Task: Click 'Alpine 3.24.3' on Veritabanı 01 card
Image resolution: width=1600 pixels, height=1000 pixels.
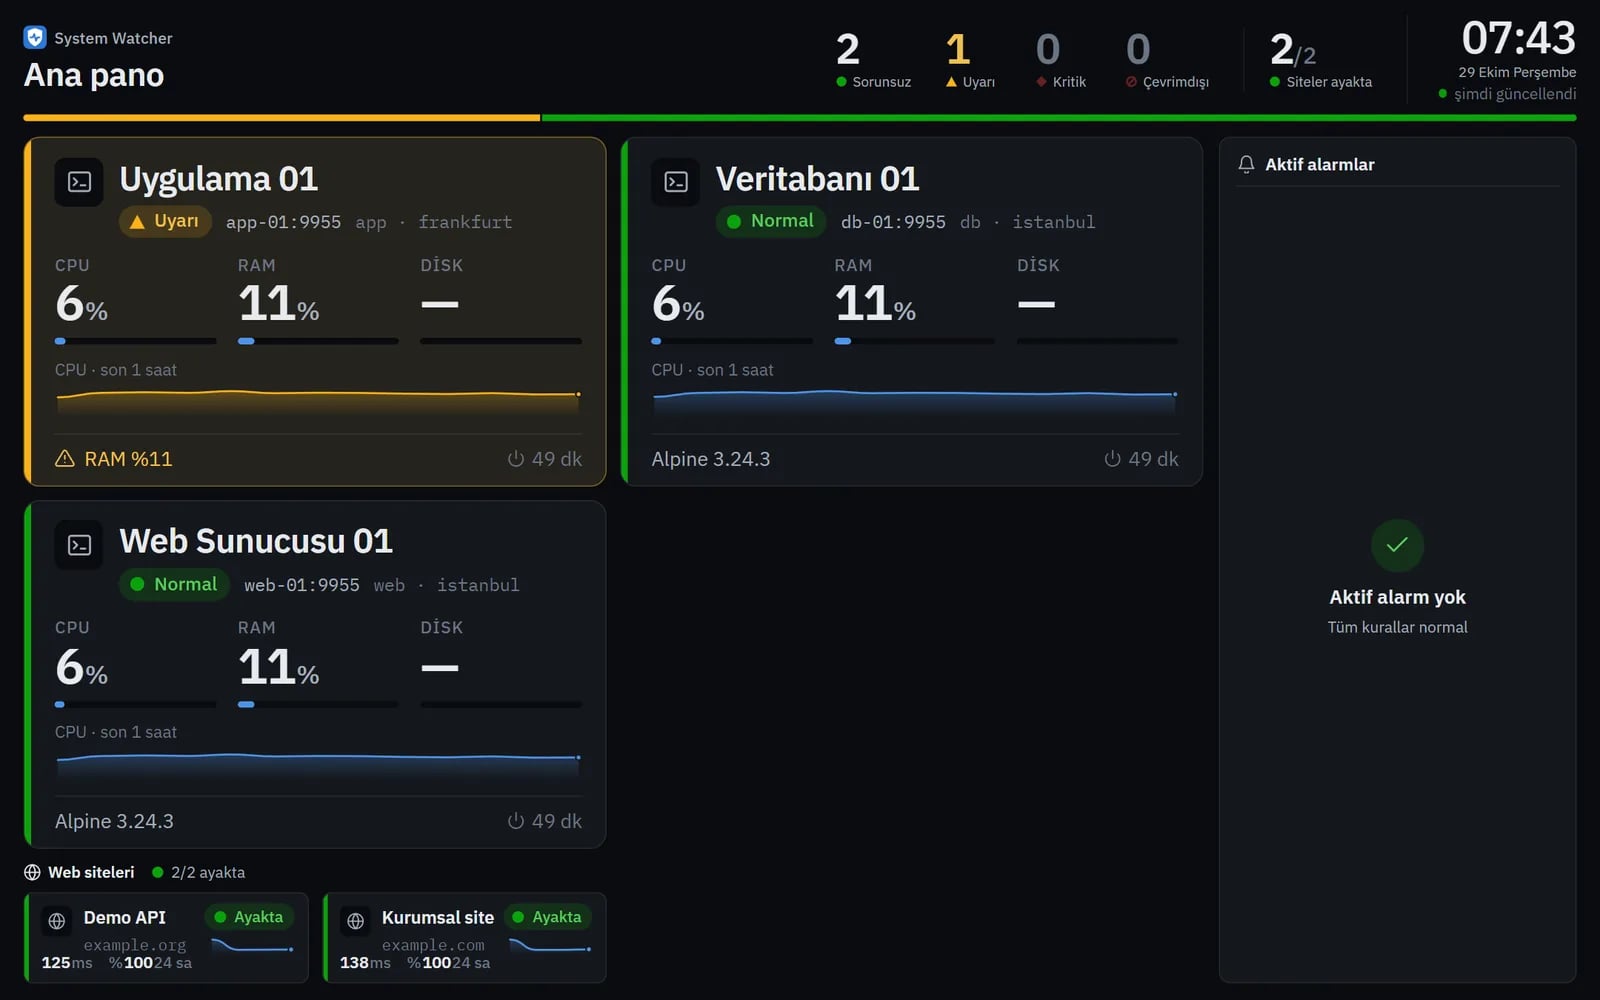Action: (711, 459)
